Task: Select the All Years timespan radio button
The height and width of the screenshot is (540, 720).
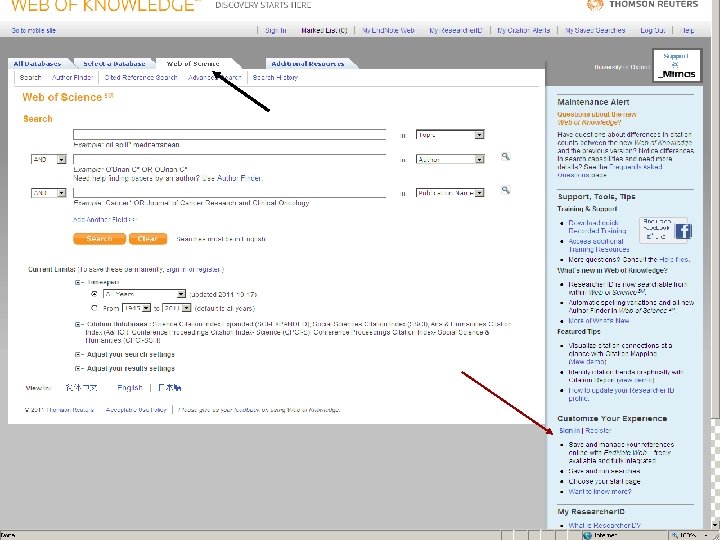Action: [94, 294]
